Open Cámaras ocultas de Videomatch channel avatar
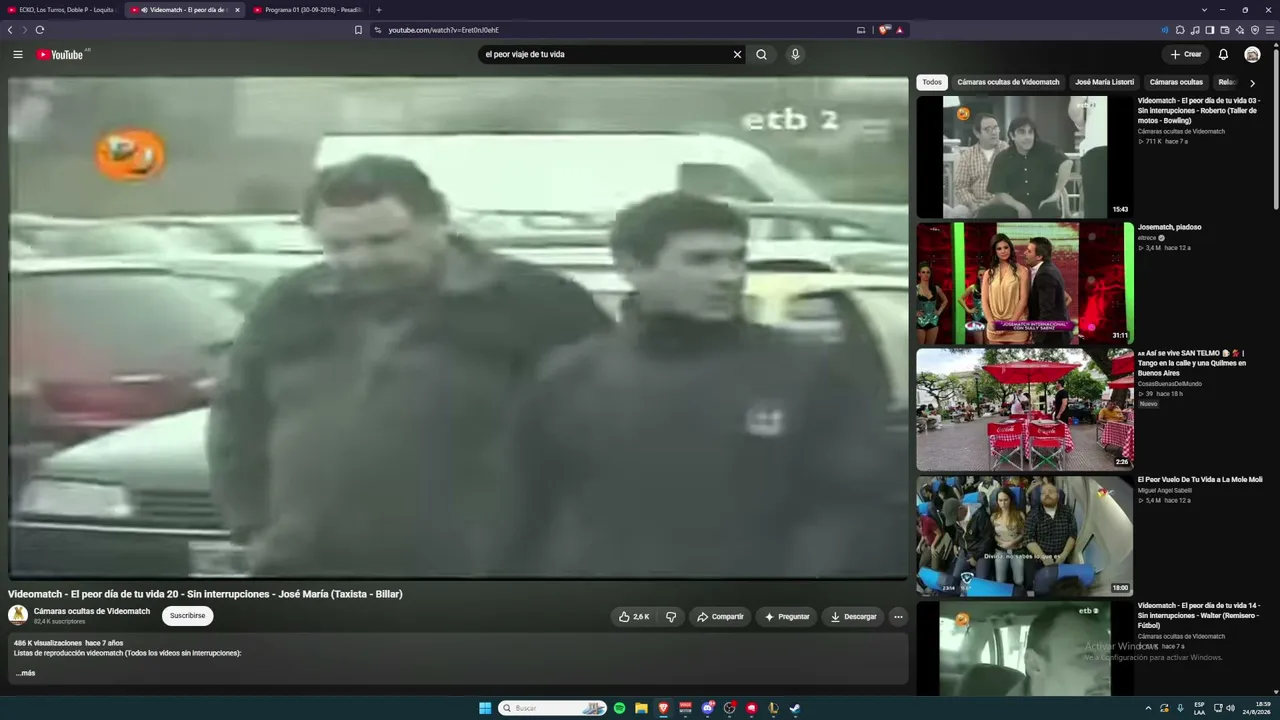The height and width of the screenshot is (720, 1280). click(18, 615)
